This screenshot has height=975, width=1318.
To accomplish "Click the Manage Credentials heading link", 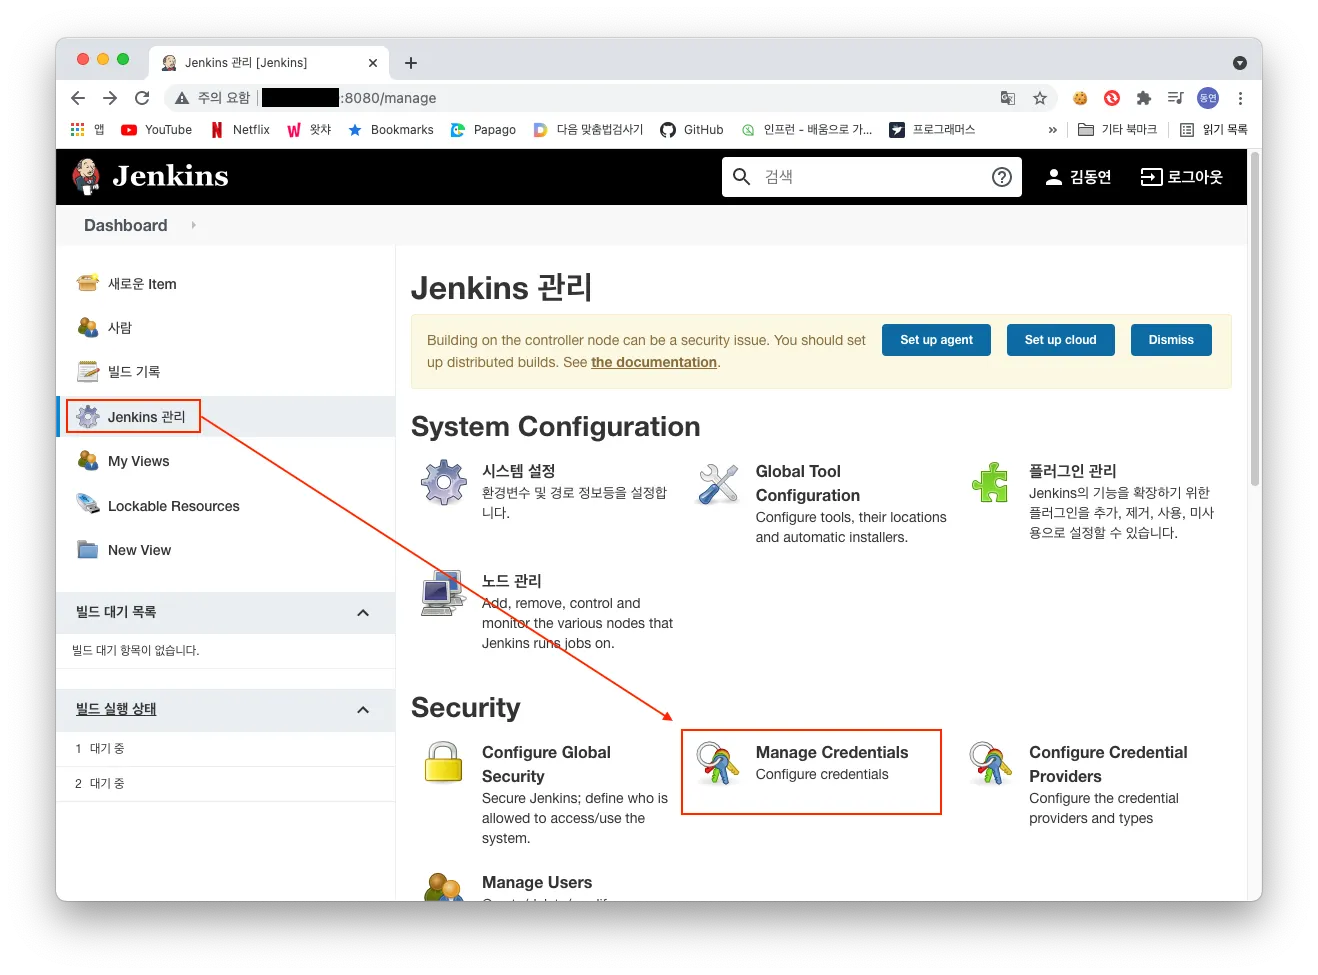I will click(x=832, y=752).
